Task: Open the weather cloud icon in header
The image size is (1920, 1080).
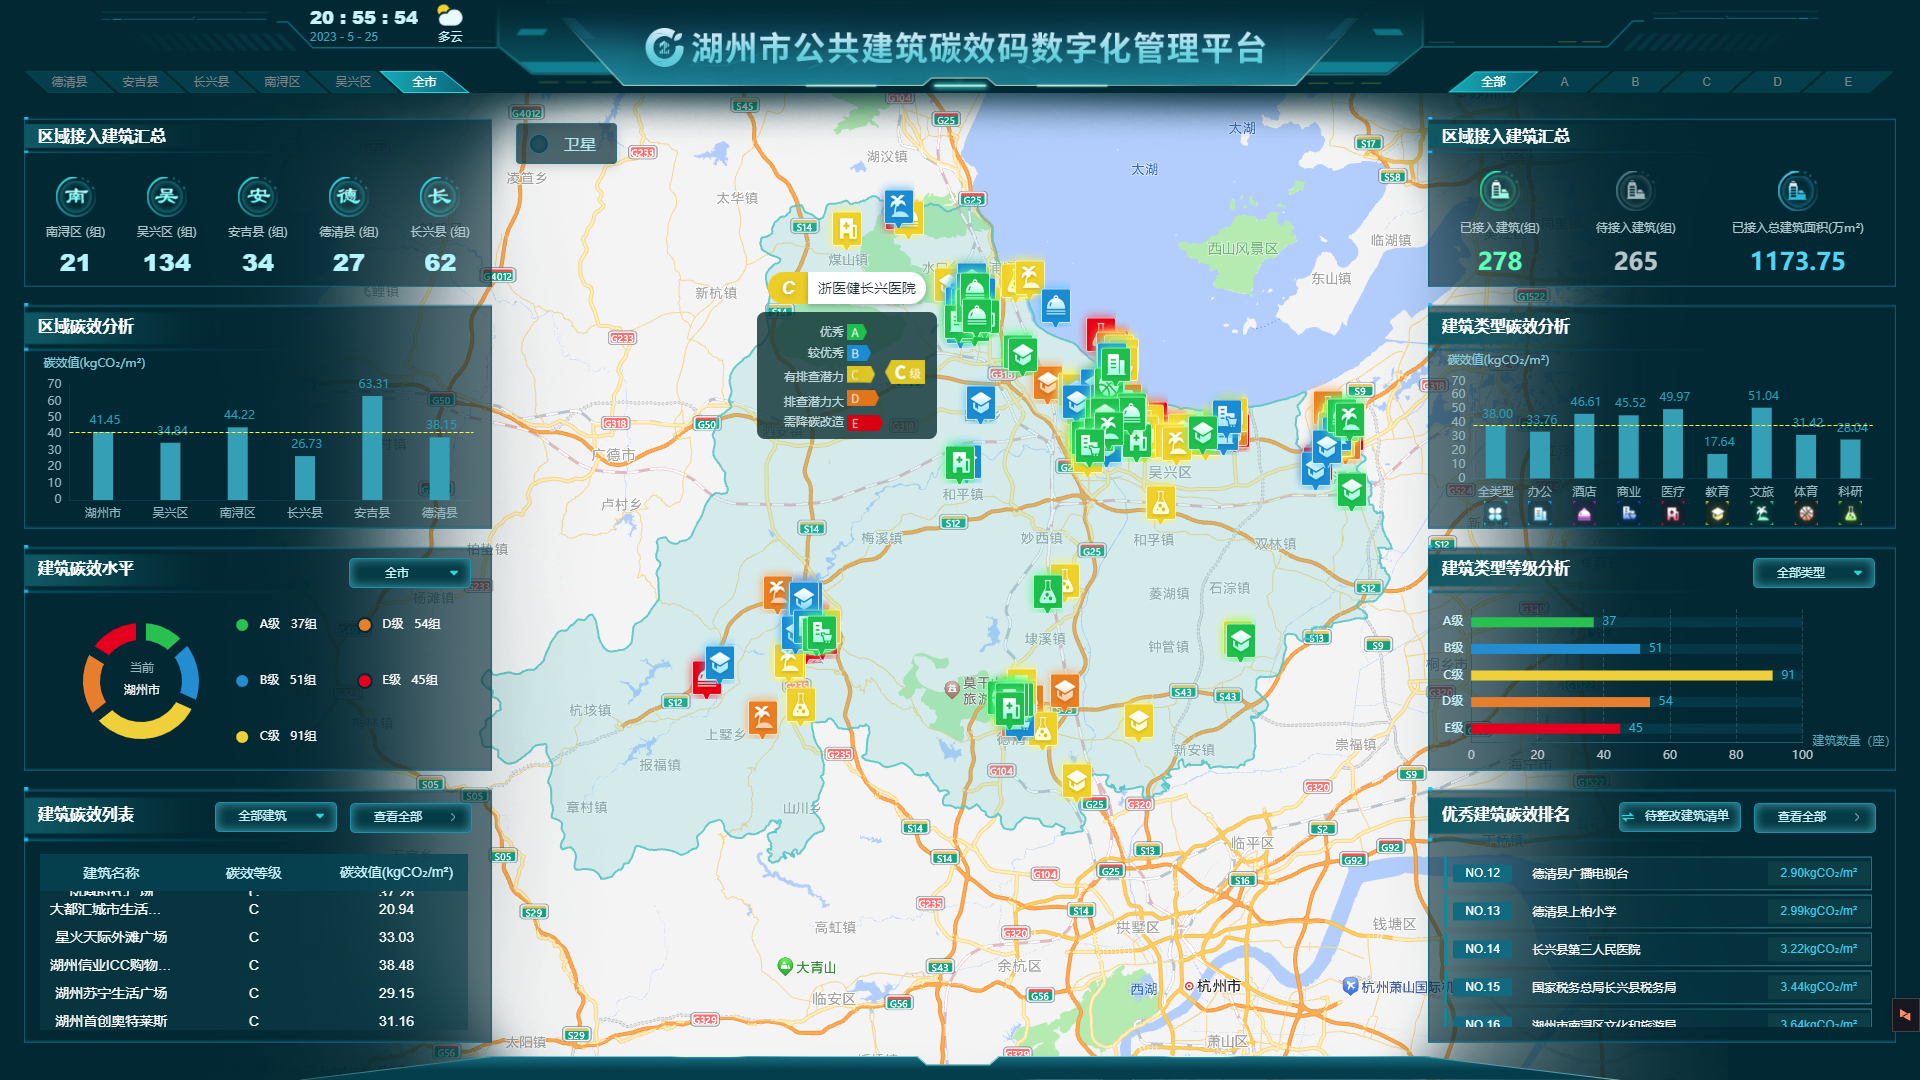Action: click(x=450, y=16)
